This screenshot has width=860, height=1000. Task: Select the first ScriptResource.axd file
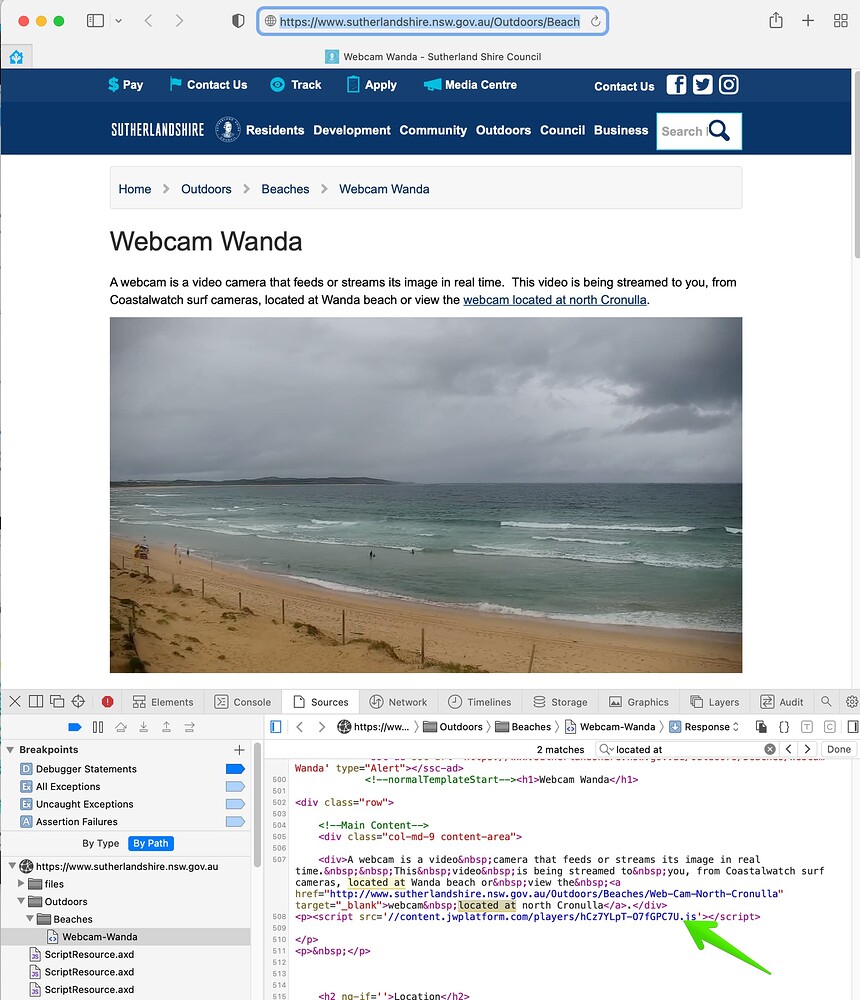pyautogui.click(x=89, y=955)
